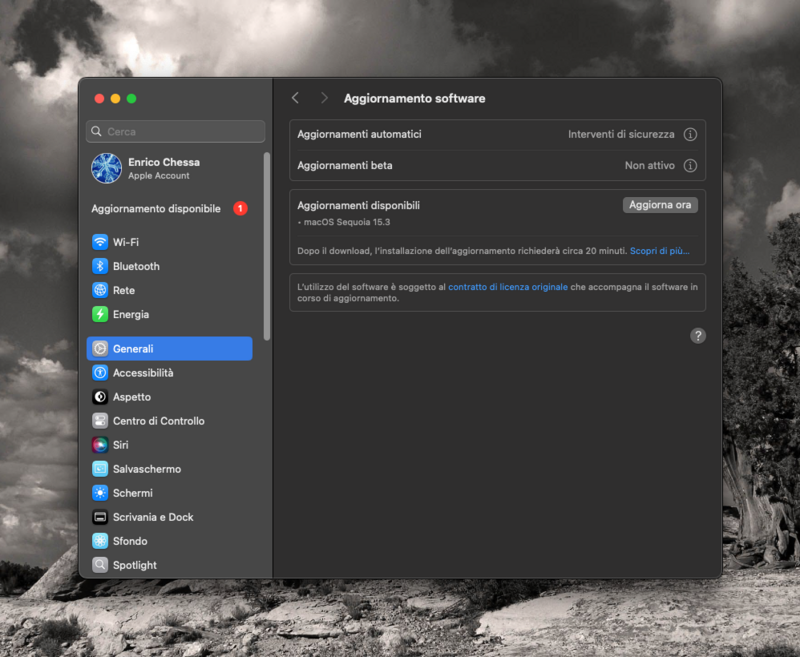Click Interventi di sicurezza value
Image resolution: width=800 pixels, height=657 pixels.
tap(621, 134)
